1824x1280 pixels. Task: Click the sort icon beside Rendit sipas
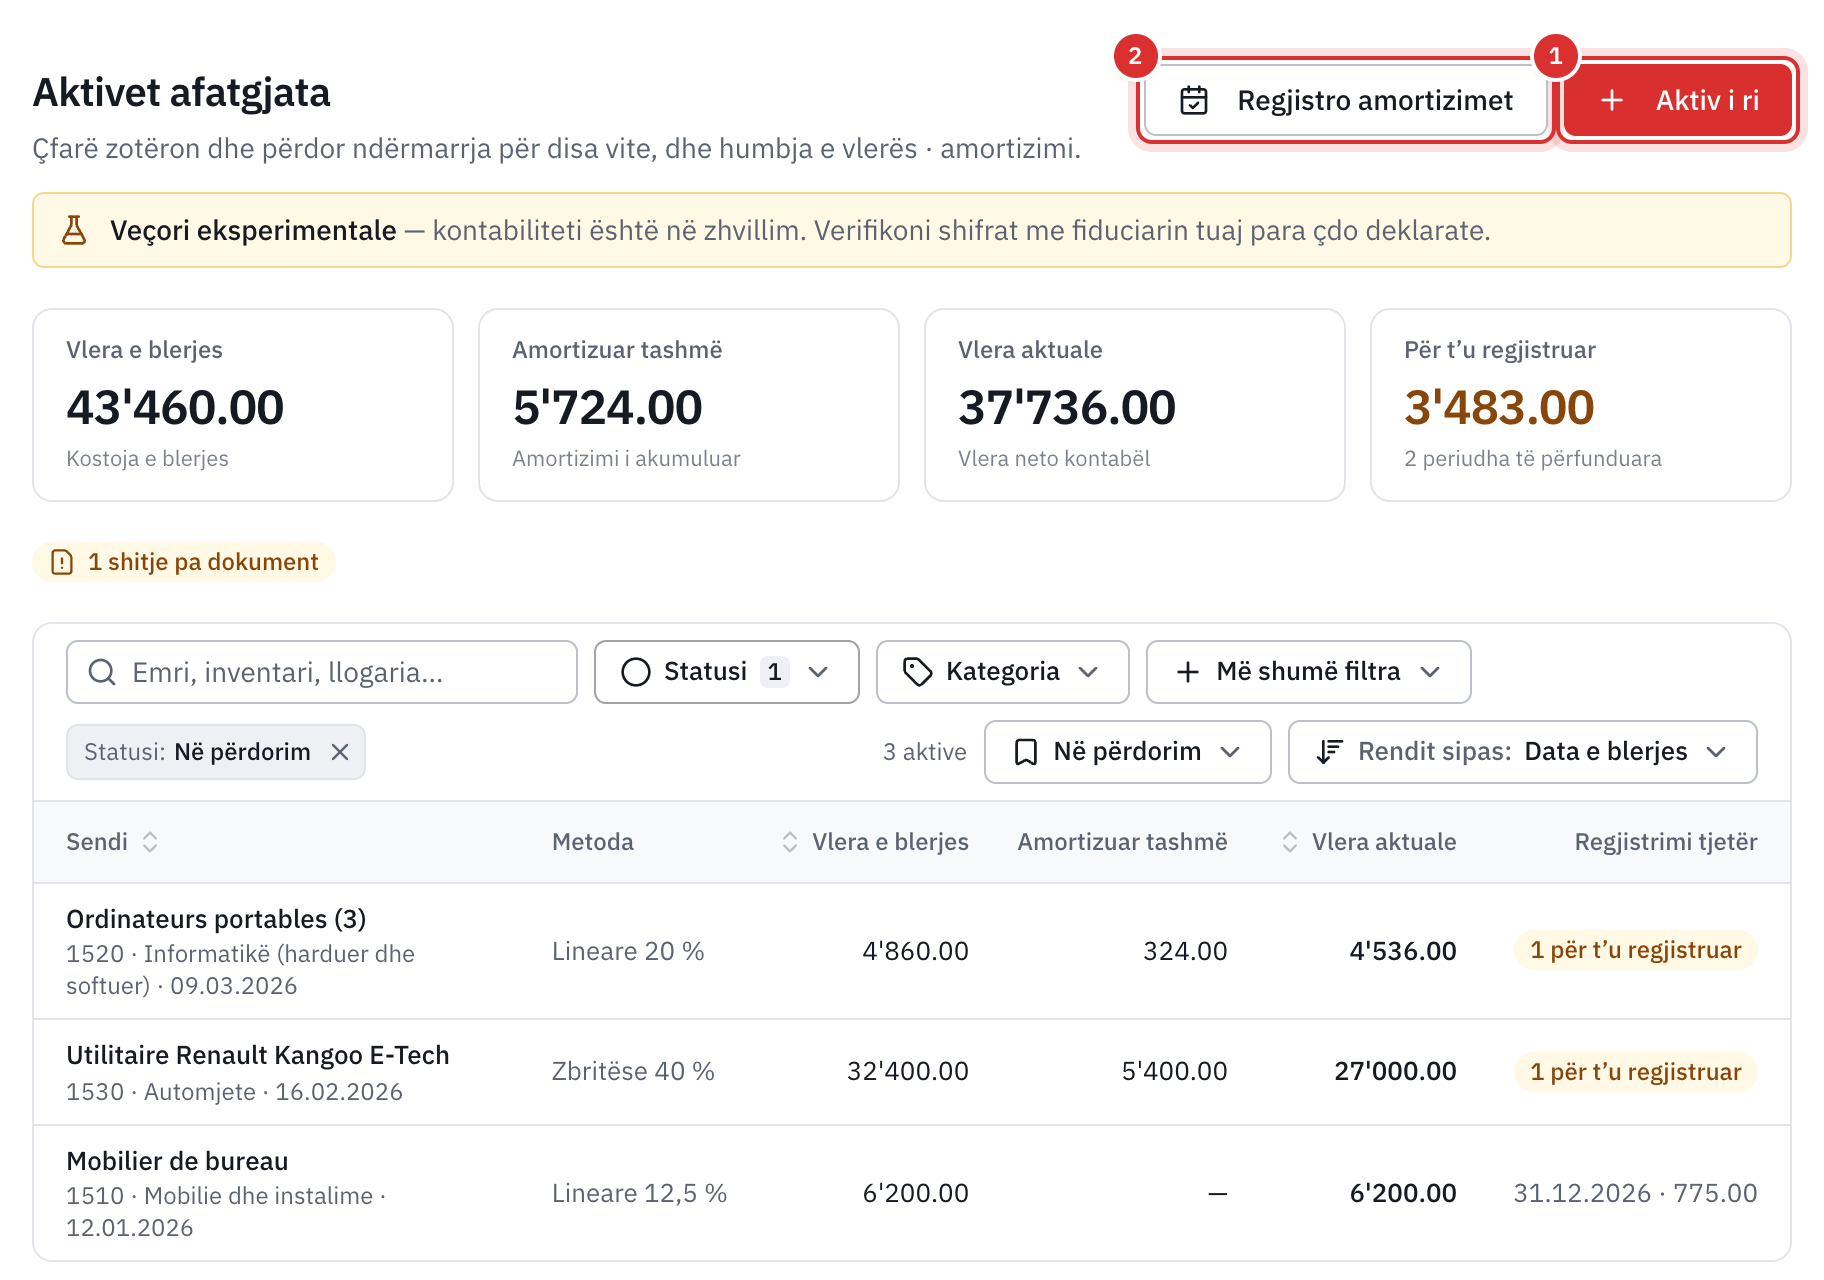coord(1329,752)
